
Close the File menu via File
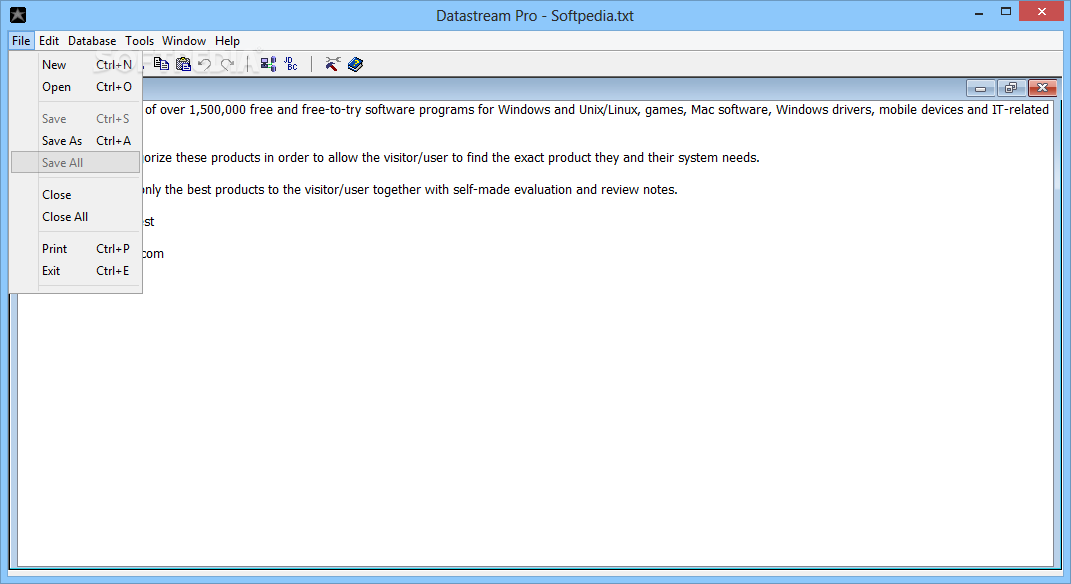pyautogui.click(x=21, y=41)
